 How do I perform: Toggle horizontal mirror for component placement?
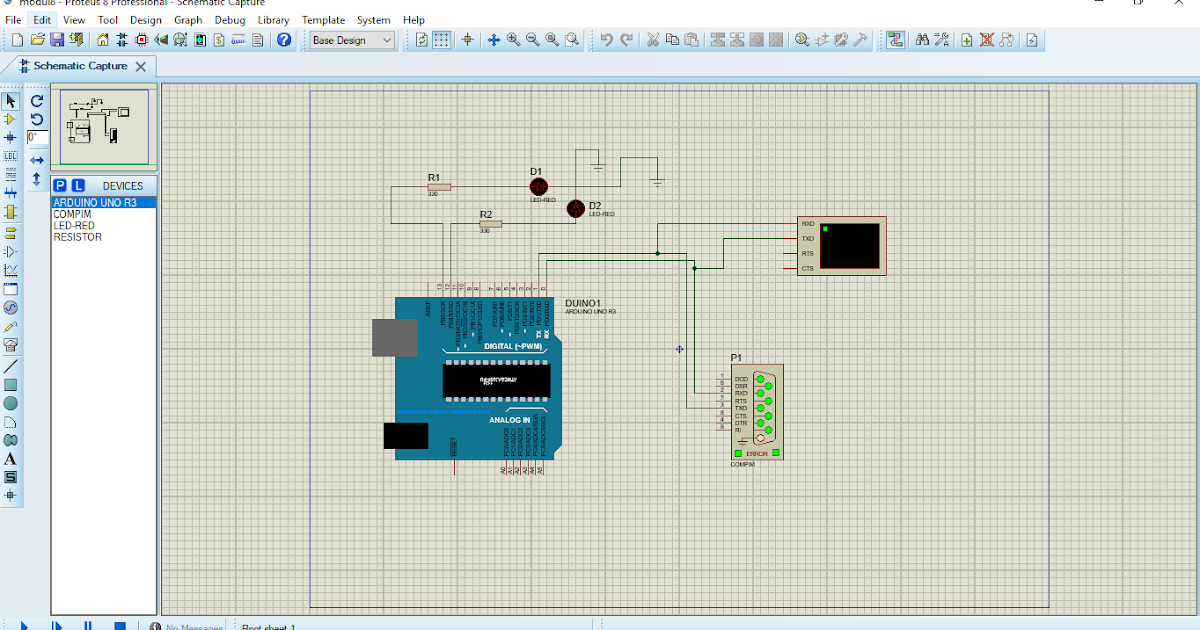pos(36,160)
